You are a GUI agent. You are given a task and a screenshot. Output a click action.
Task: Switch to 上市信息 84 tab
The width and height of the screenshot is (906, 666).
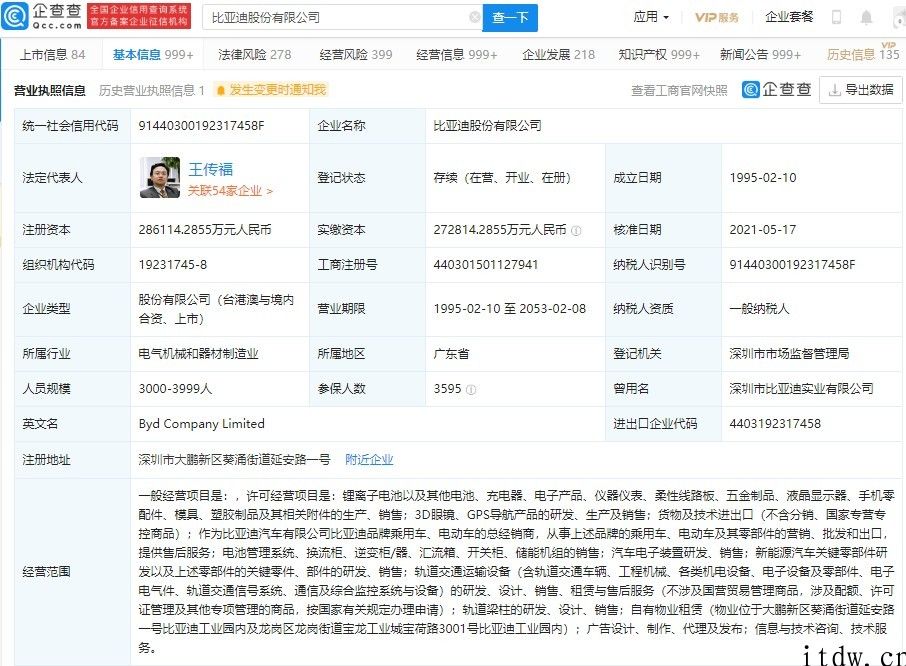click(x=52, y=55)
